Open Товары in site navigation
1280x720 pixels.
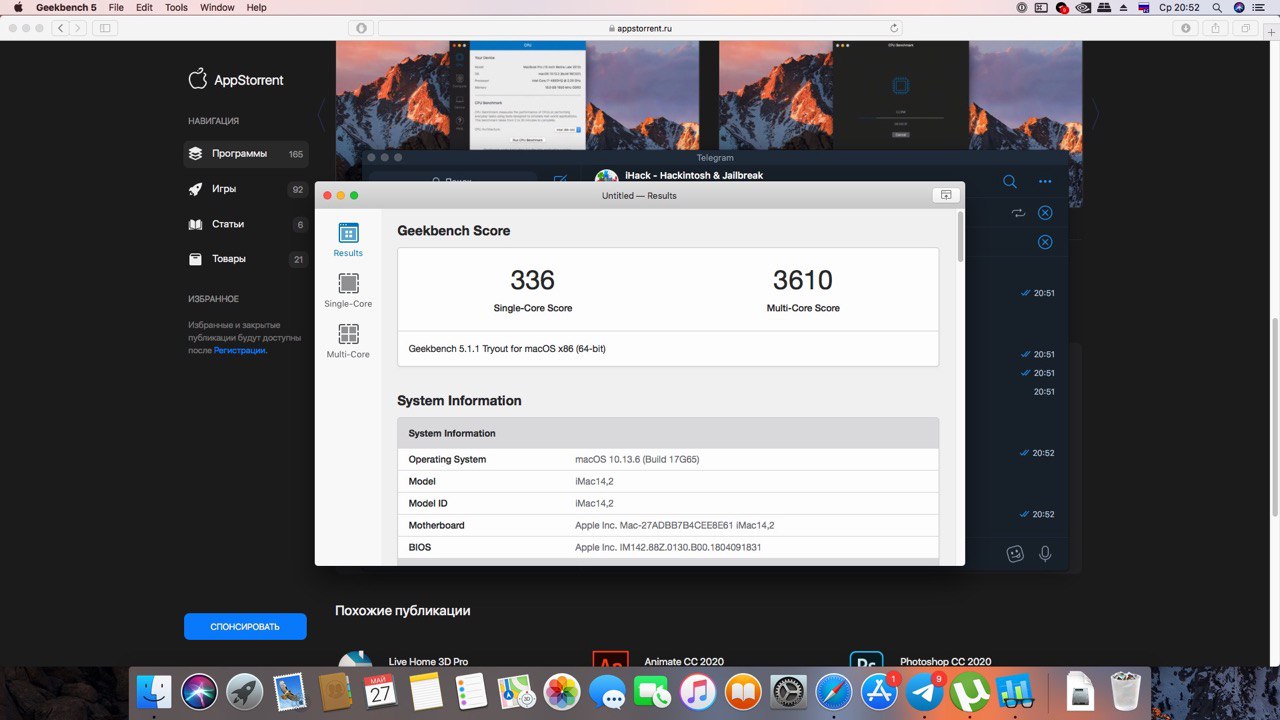pyautogui.click(x=246, y=259)
